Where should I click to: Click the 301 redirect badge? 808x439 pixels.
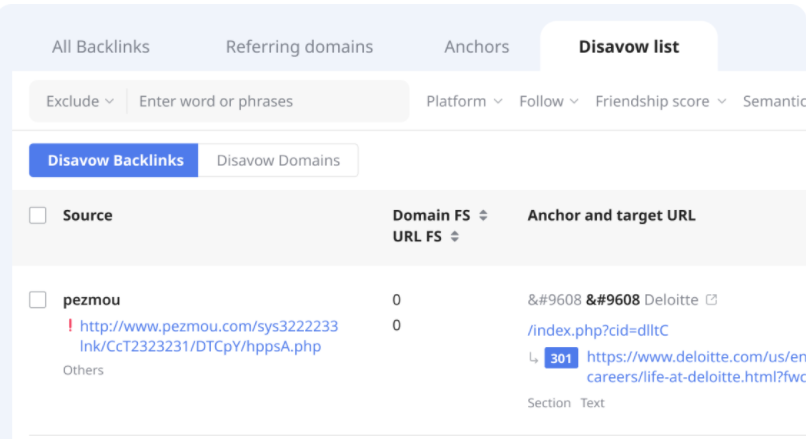[x=560, y=358]
